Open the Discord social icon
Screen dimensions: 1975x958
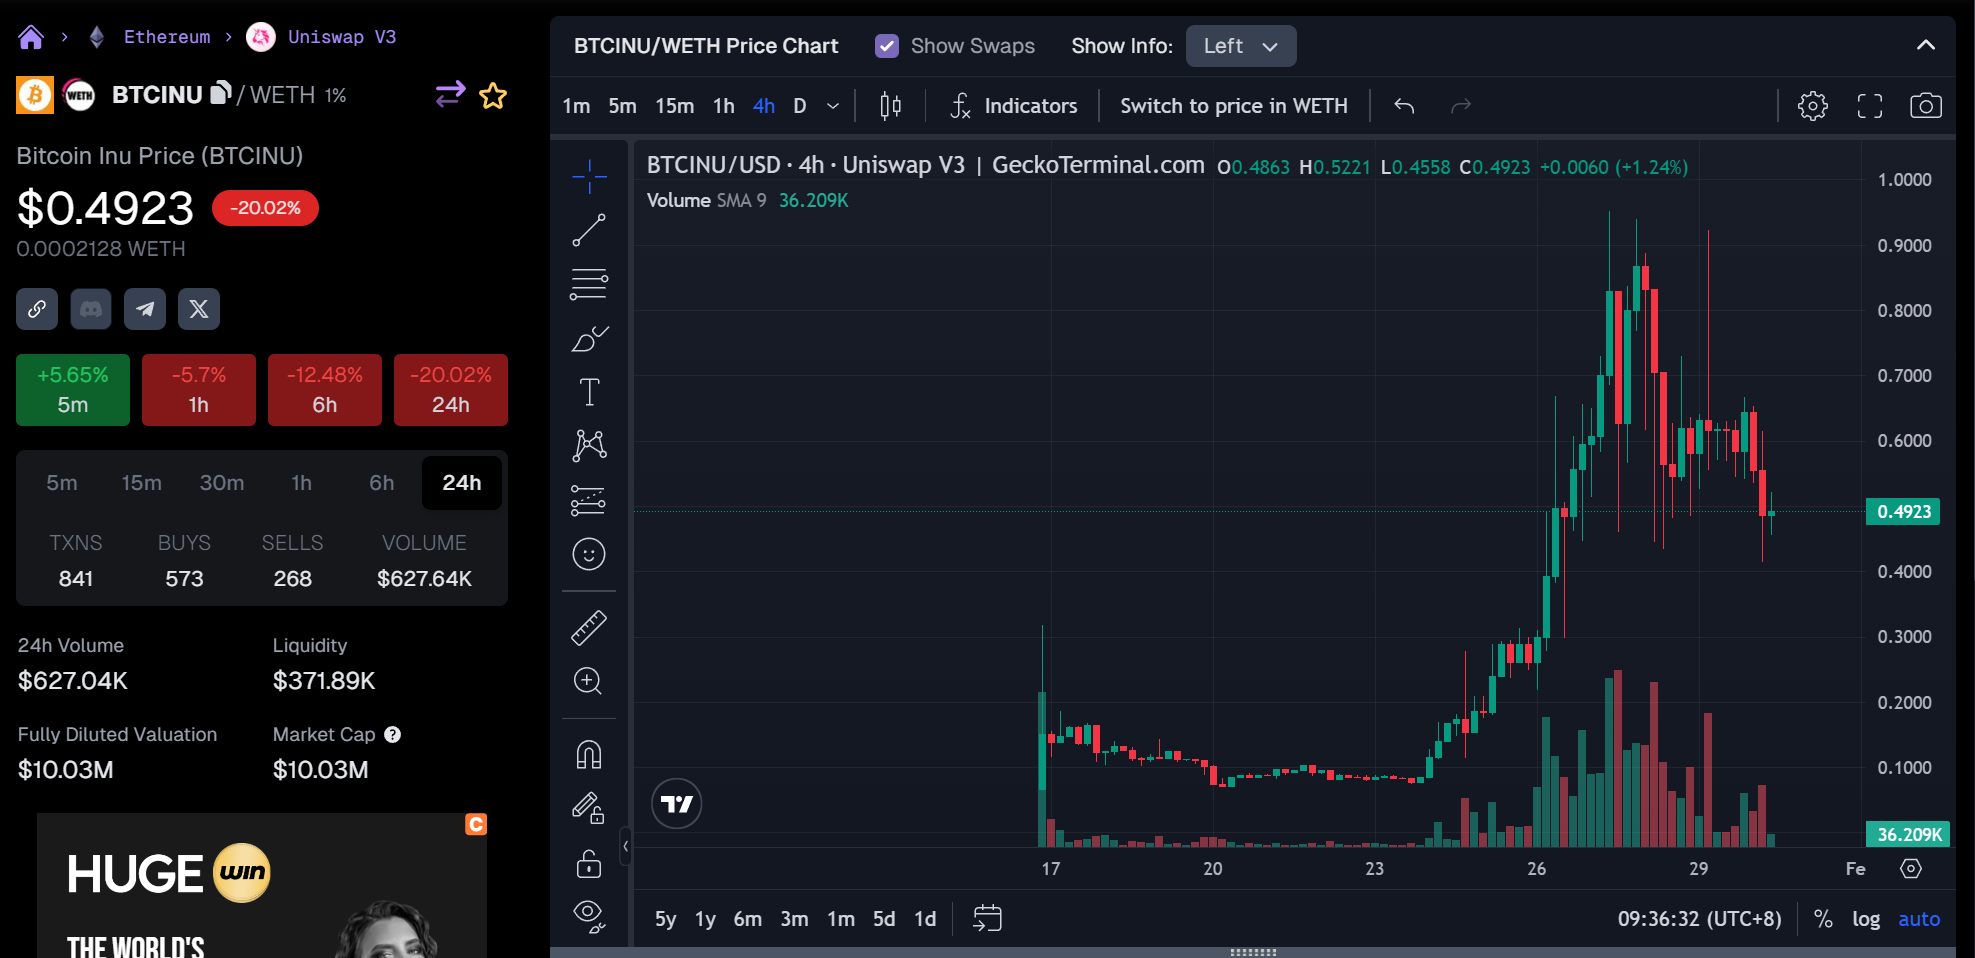coord(91,309)
